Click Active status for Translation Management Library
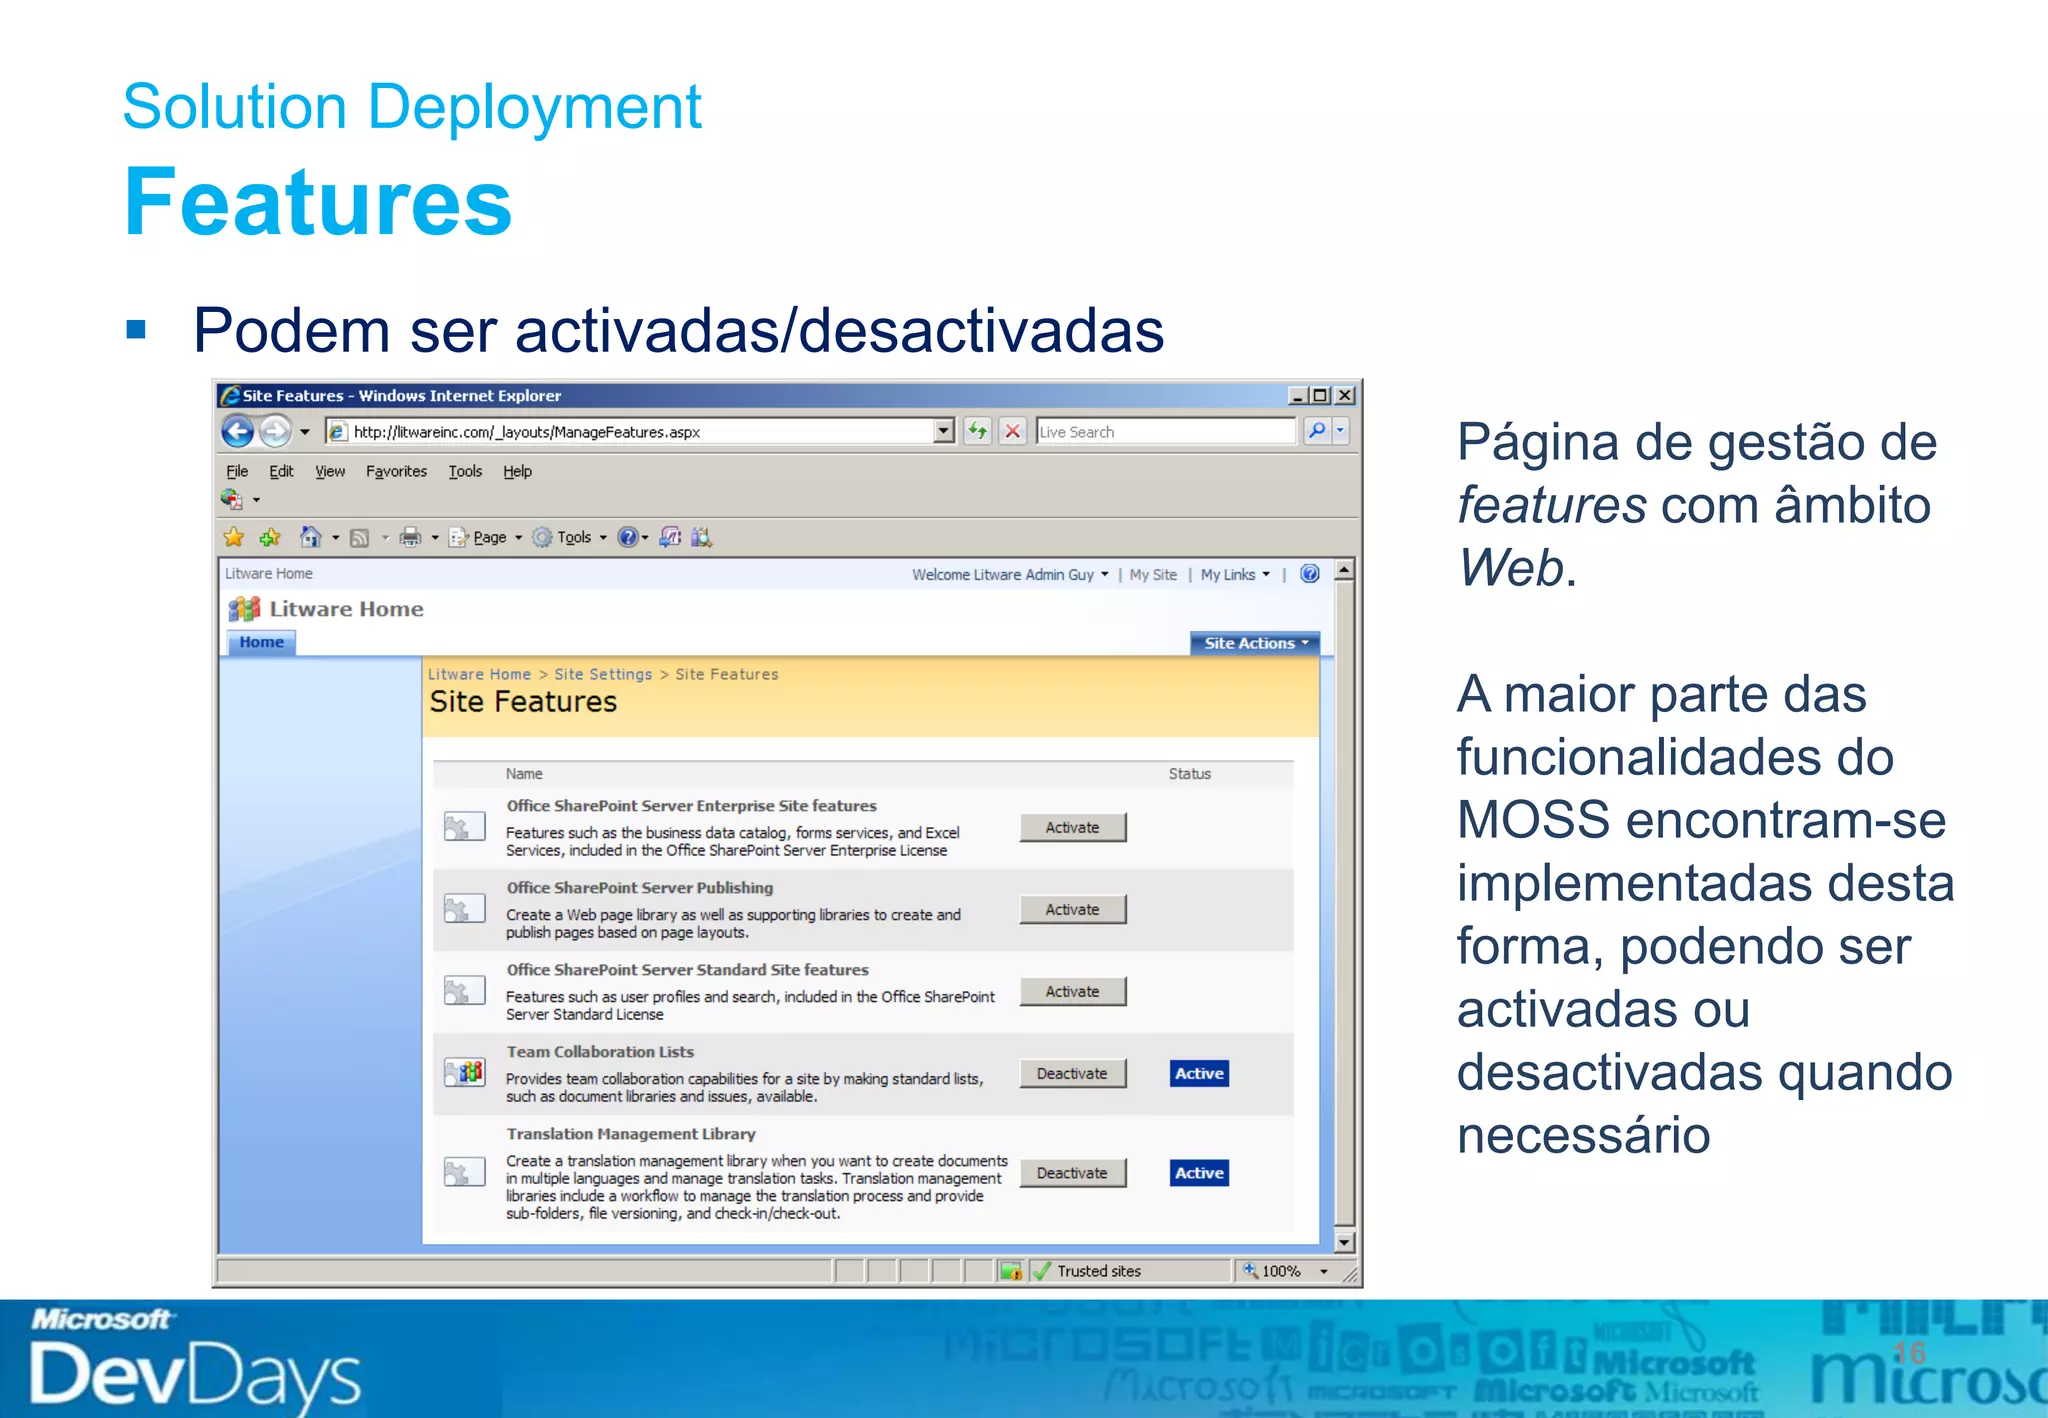The image size is (2048, 1418). [1200, 1173]
